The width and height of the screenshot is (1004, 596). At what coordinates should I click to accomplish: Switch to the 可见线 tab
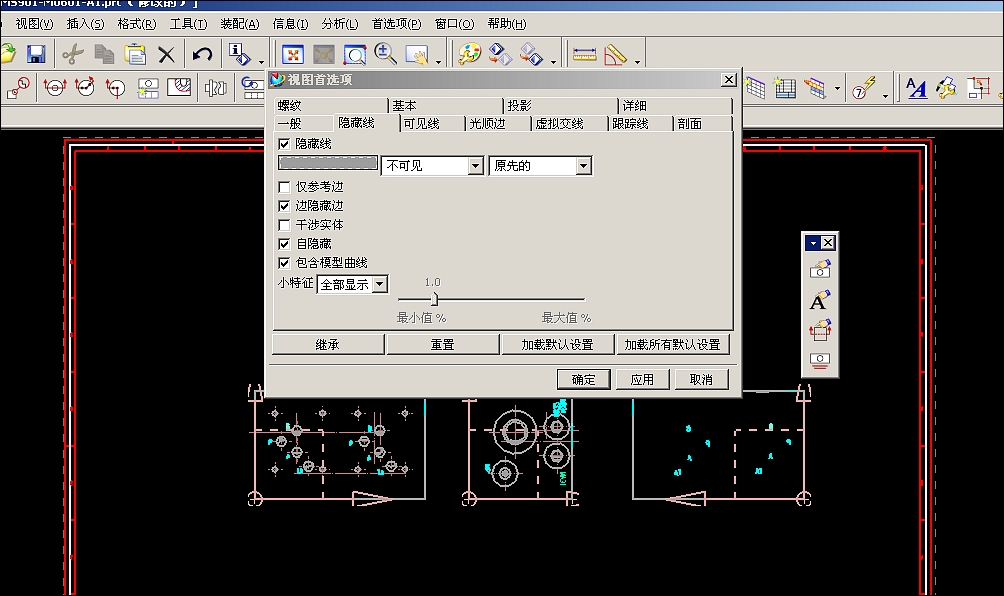[x=433, y=124]
